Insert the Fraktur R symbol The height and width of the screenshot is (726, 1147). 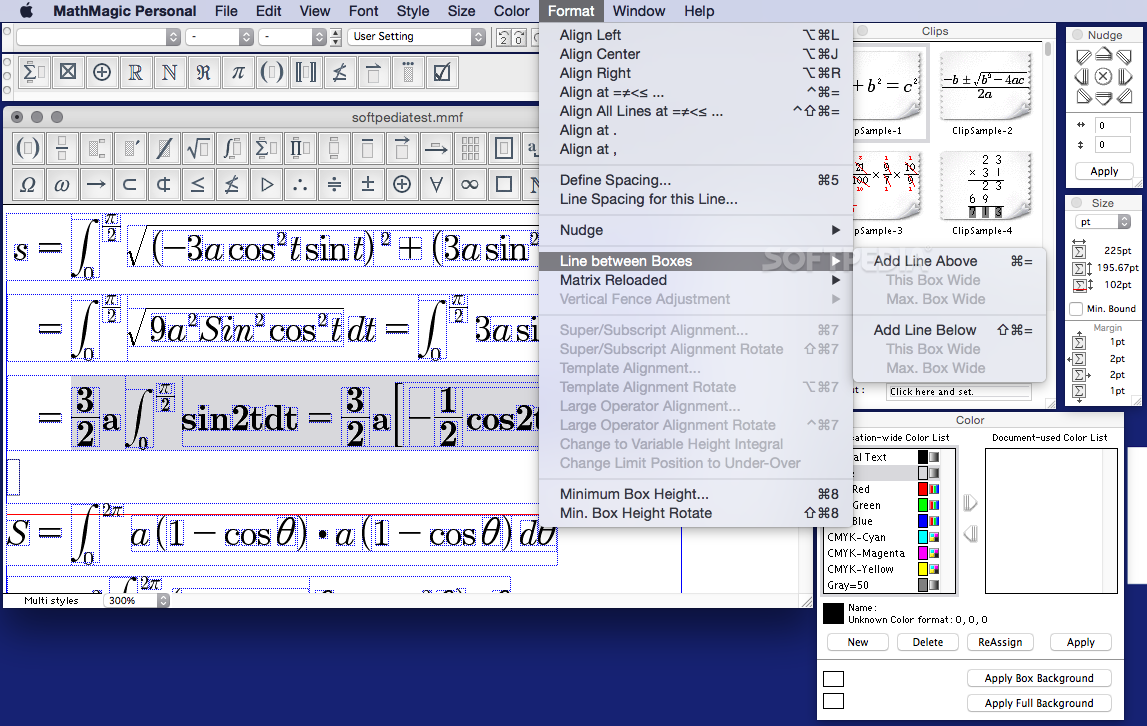tap(203, 72)
